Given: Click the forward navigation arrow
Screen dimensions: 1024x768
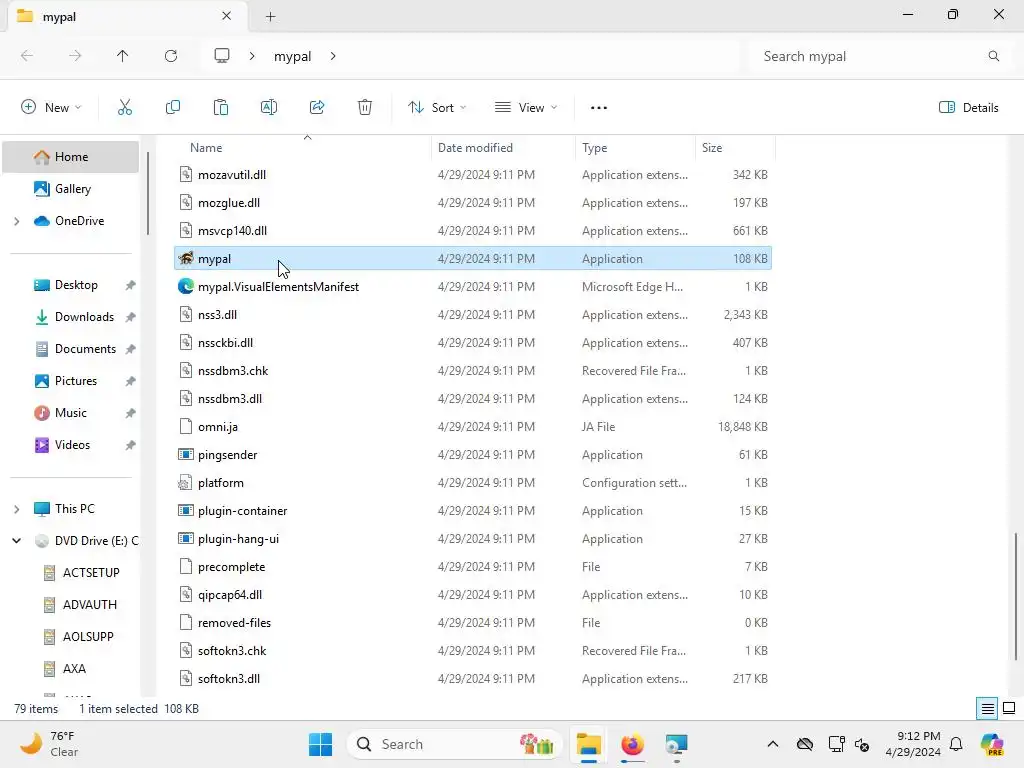Looking at the screenshot, I should pyautogui.click(x=75, y=56).
